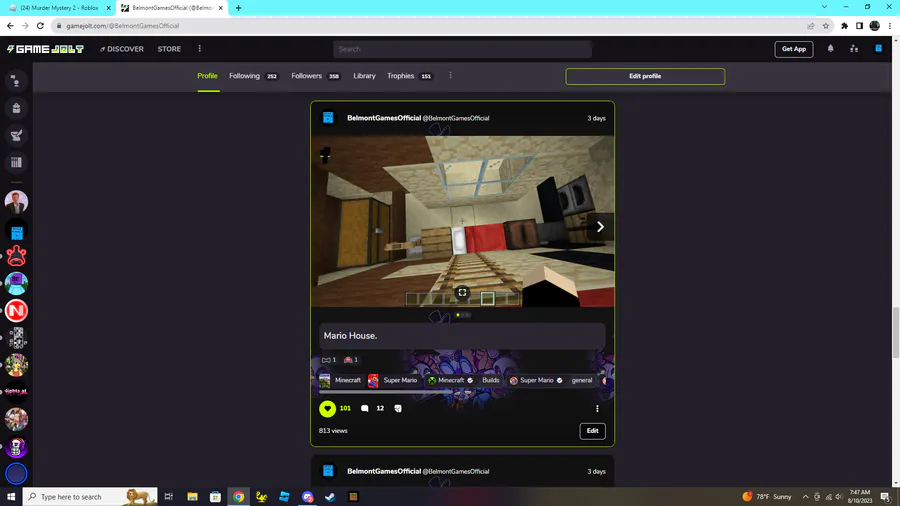Switch to the Murder Mystery 2 Roblox tab

(60, 8)
